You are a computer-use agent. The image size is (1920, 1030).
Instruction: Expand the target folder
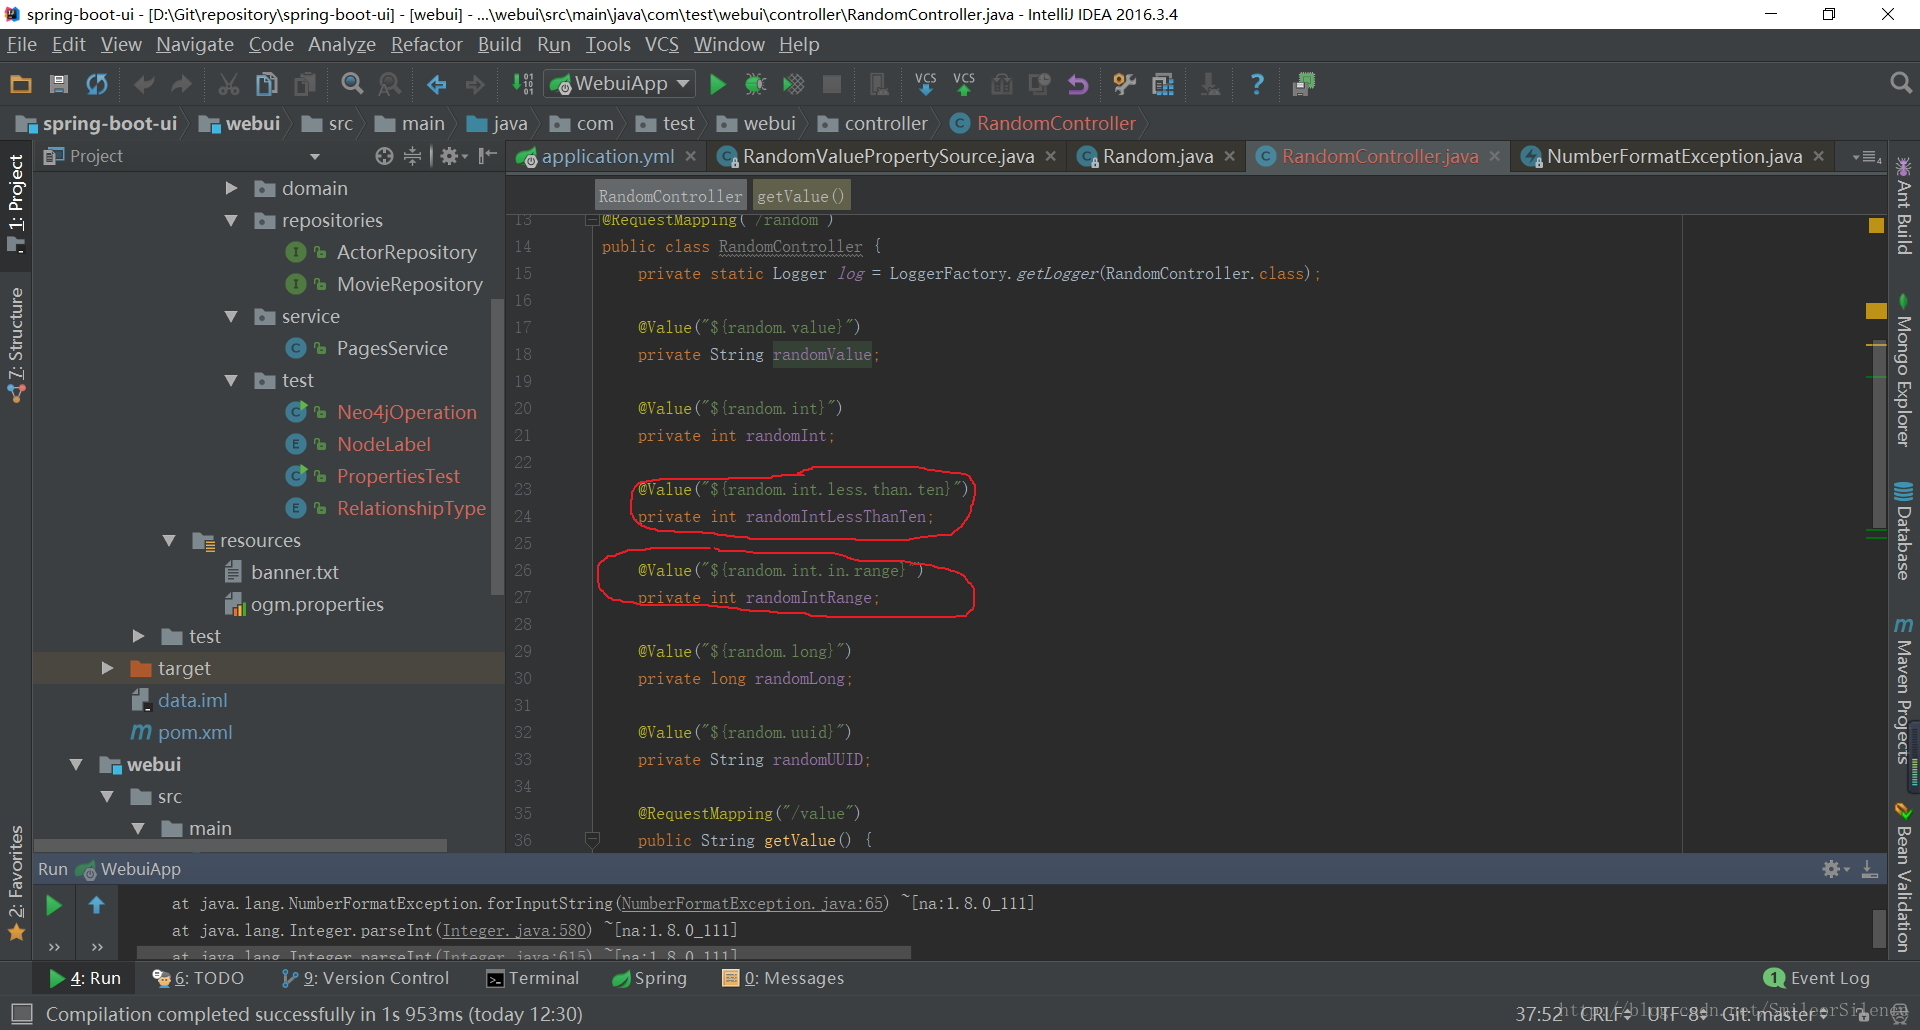coord(107,668)
